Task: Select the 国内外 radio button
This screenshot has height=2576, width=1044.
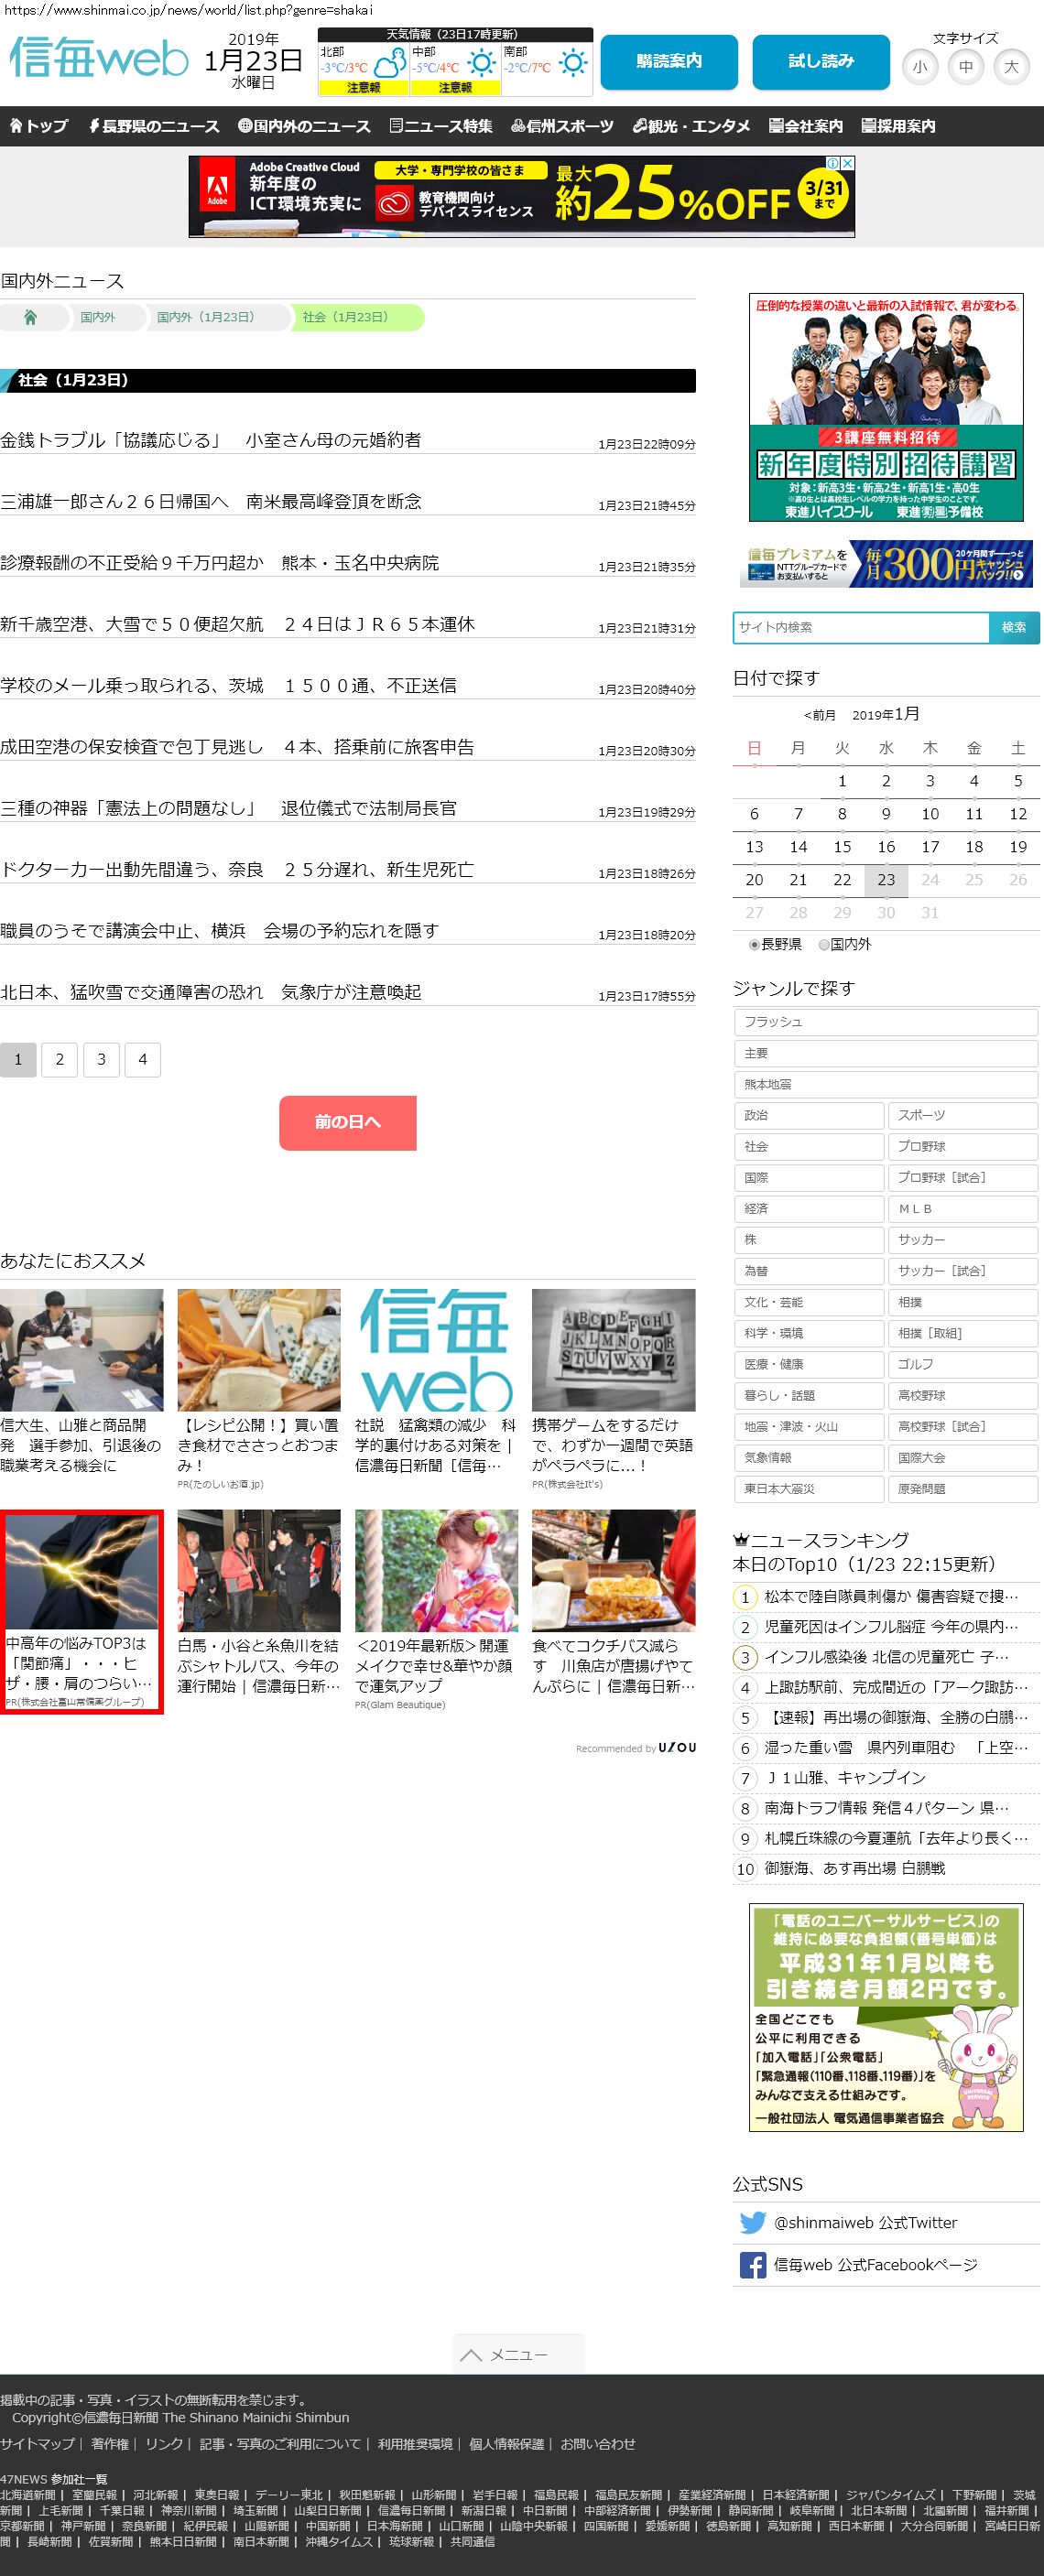Action: pyautogui.click(x=824, y=944)
